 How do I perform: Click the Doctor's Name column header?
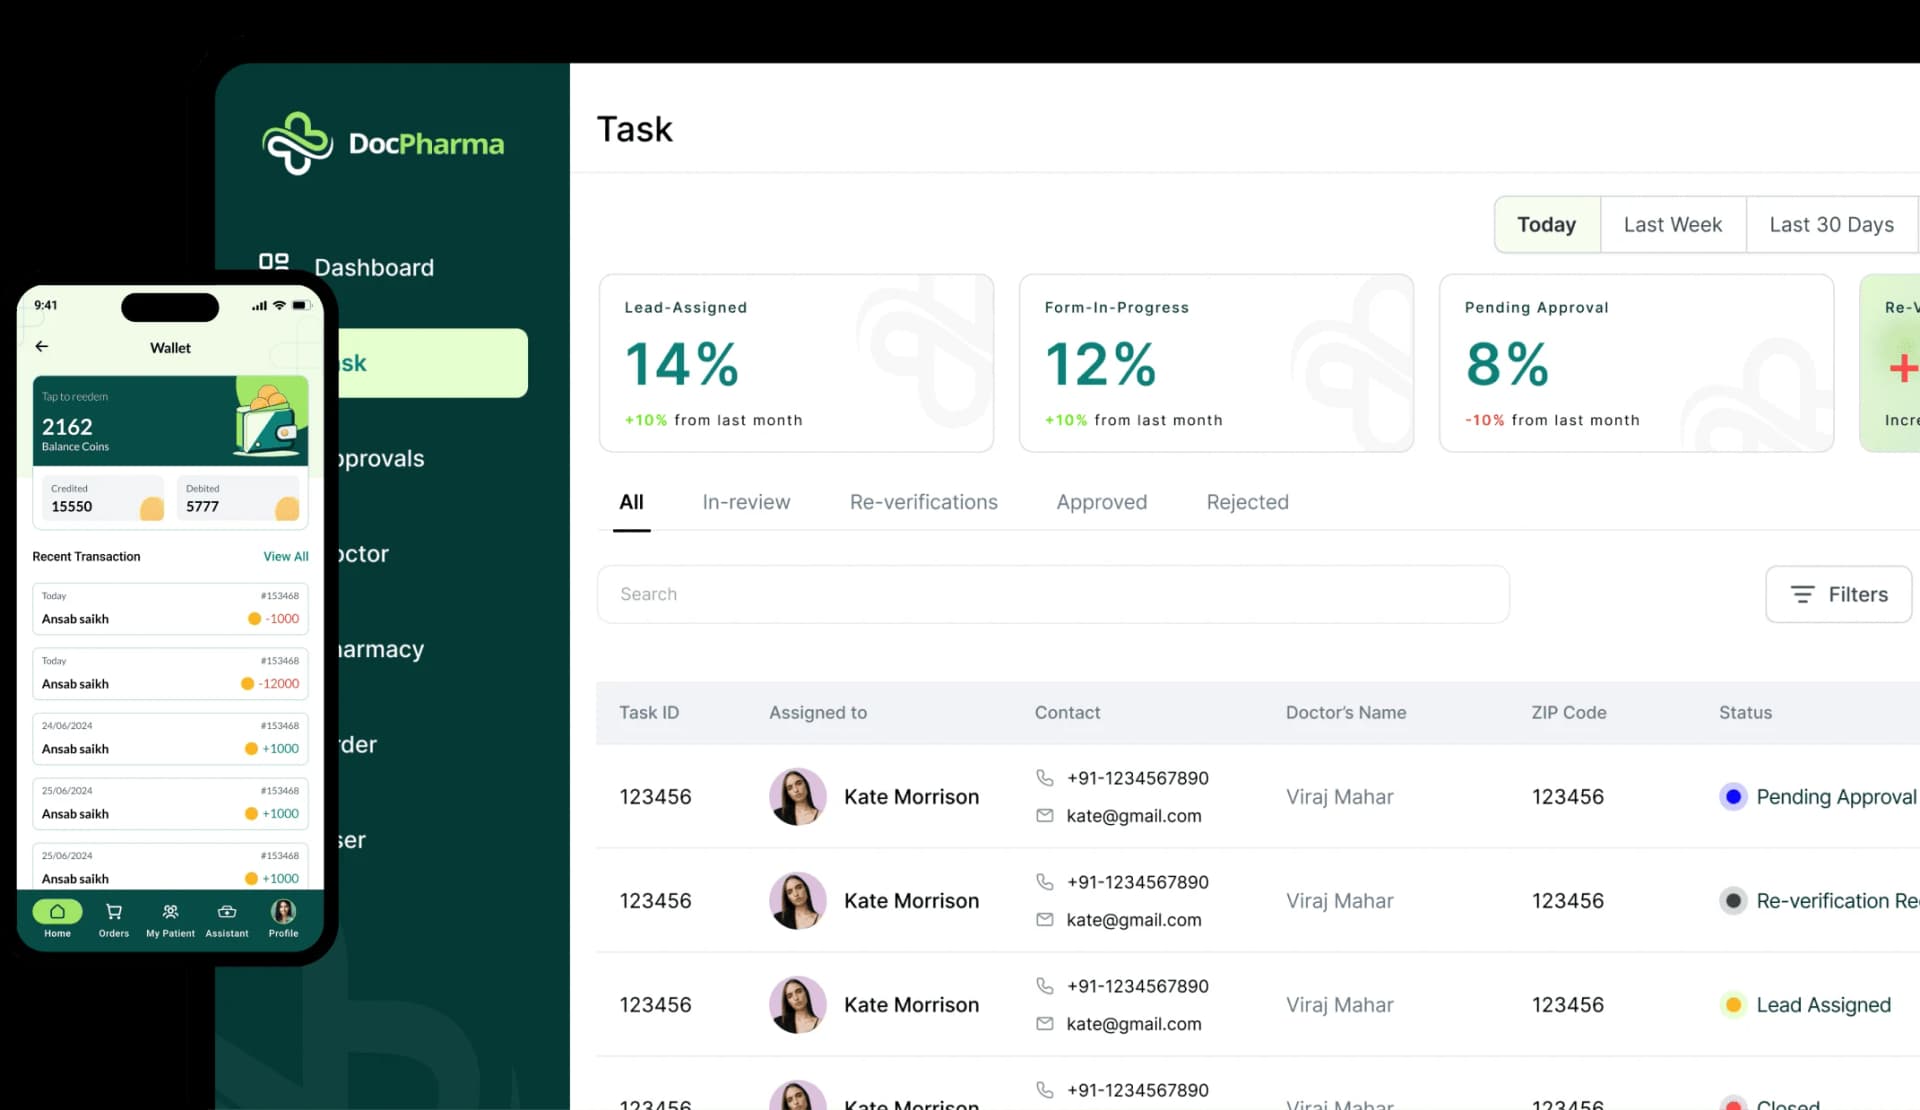tap(1346, 713)
